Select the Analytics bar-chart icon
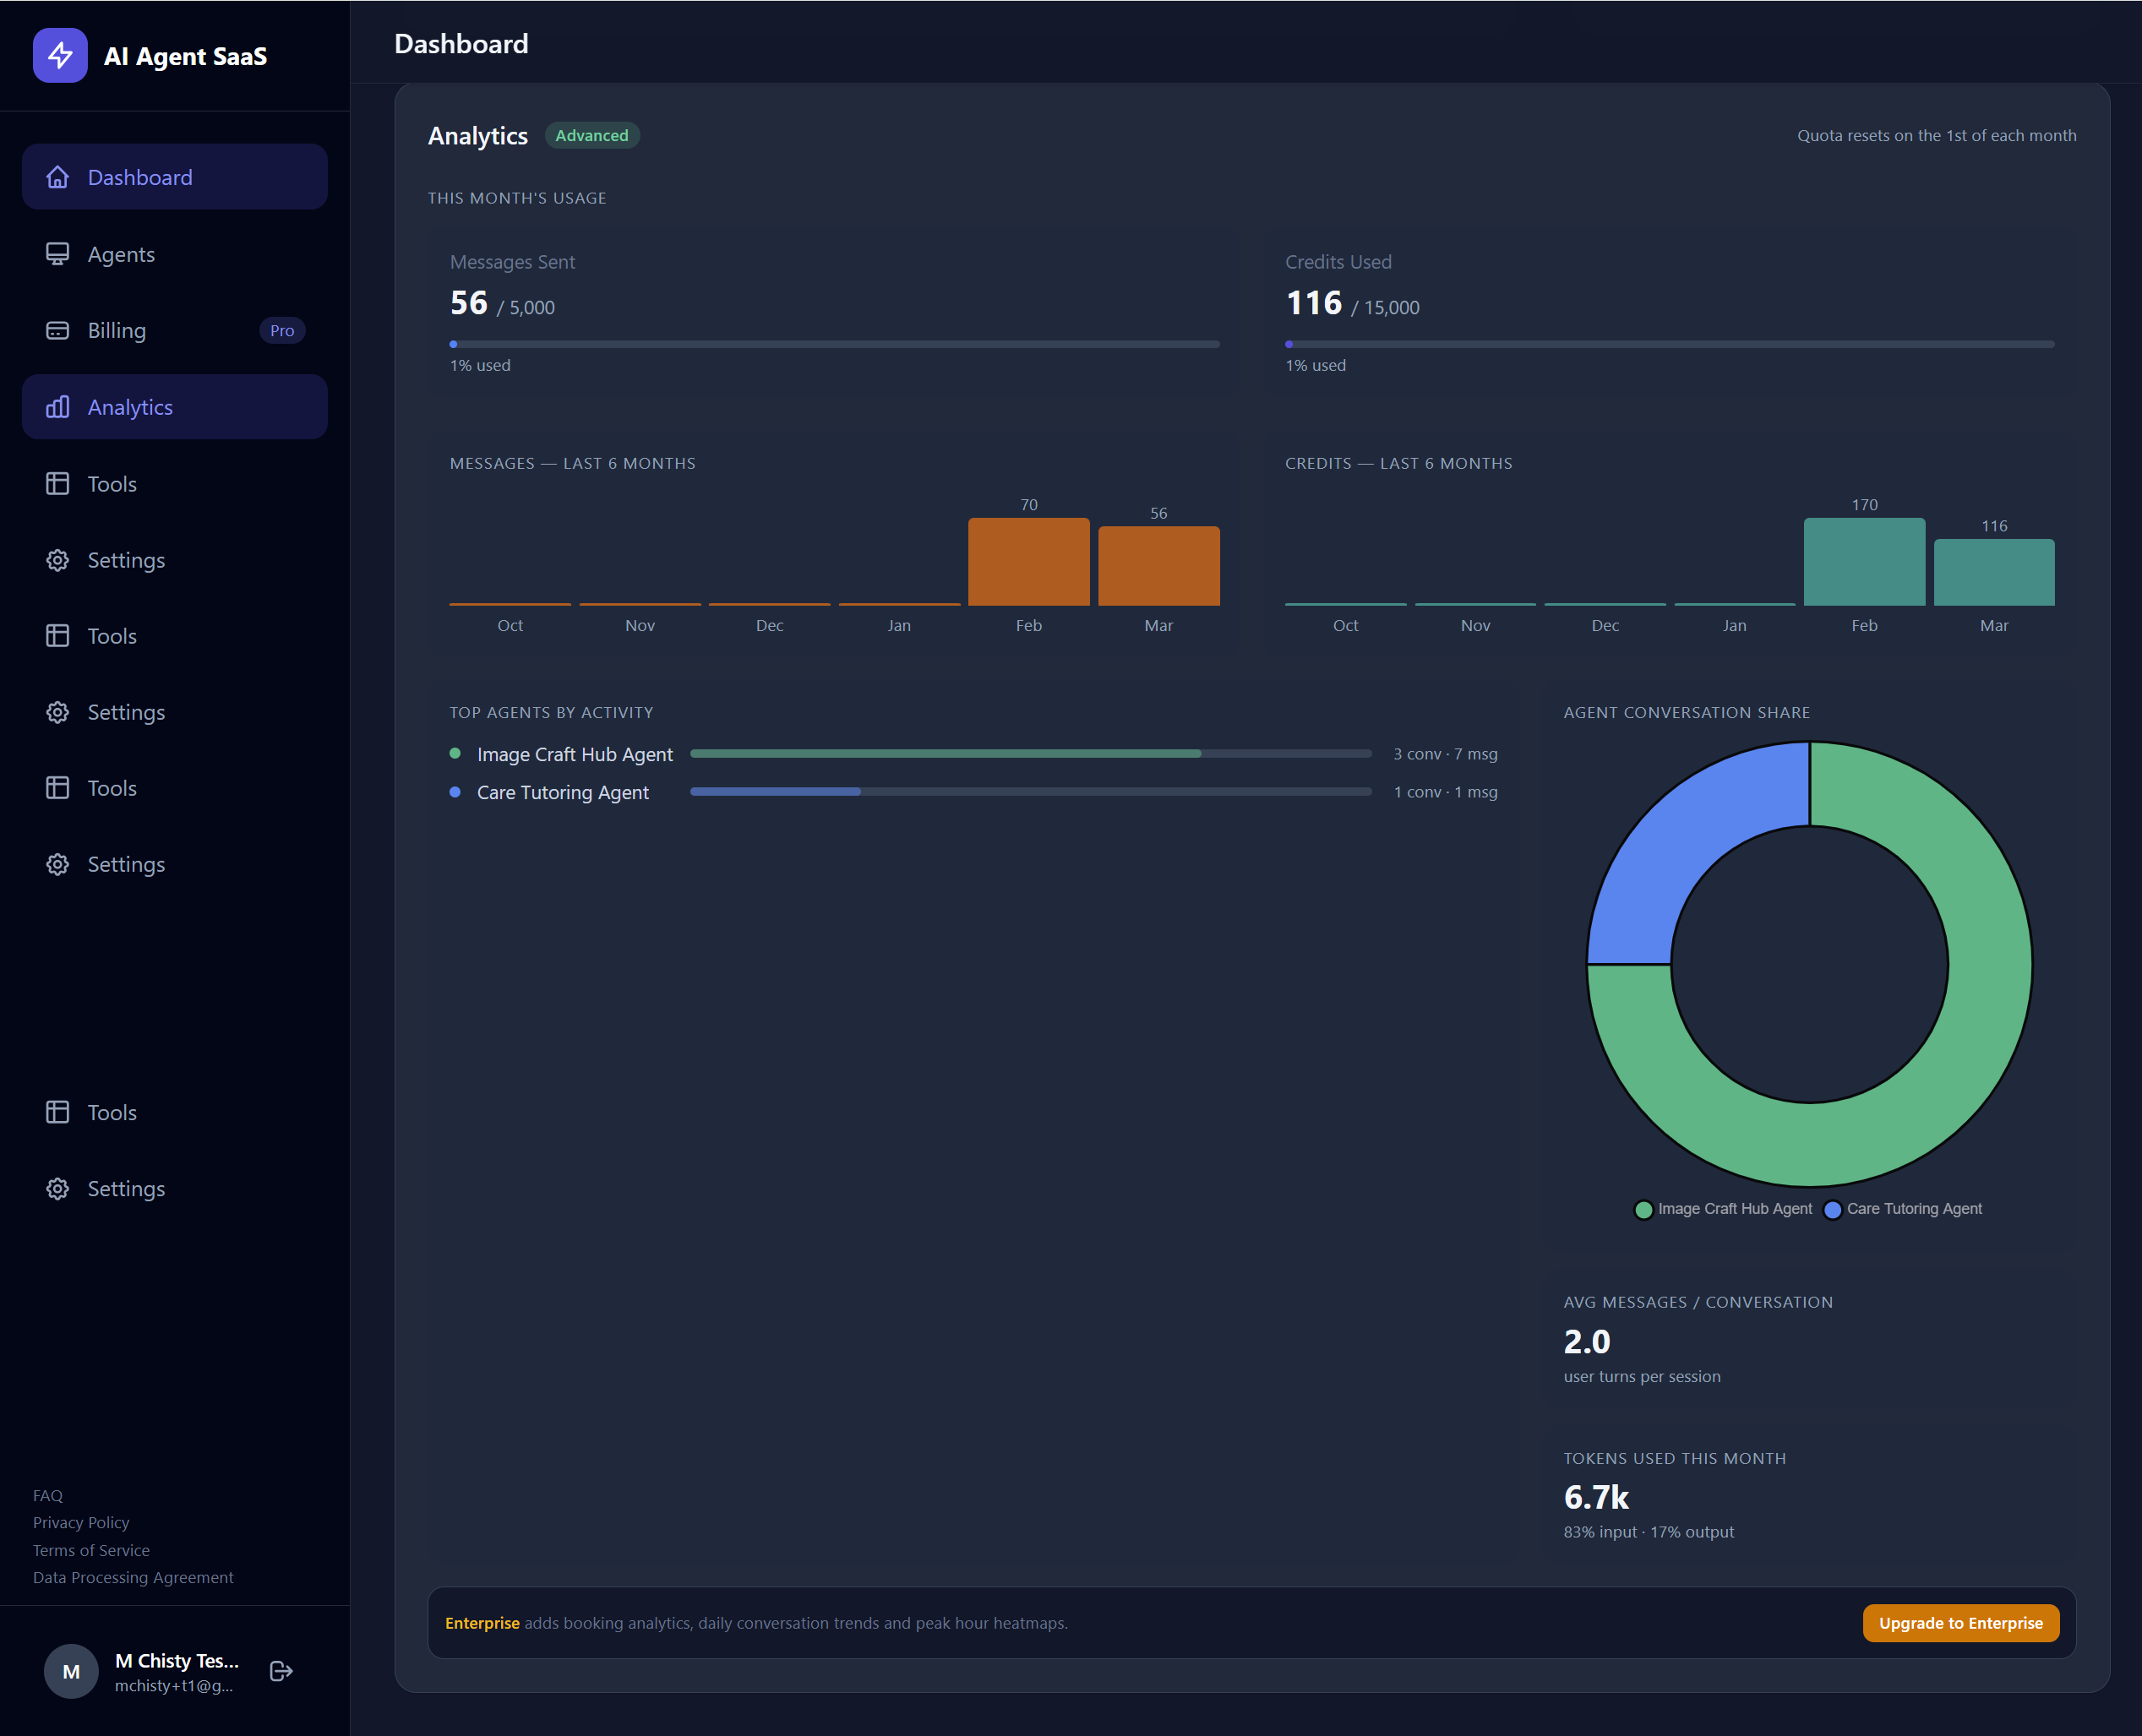Viewport: 2142px width, 1736px height. click(x=57, y=407)
